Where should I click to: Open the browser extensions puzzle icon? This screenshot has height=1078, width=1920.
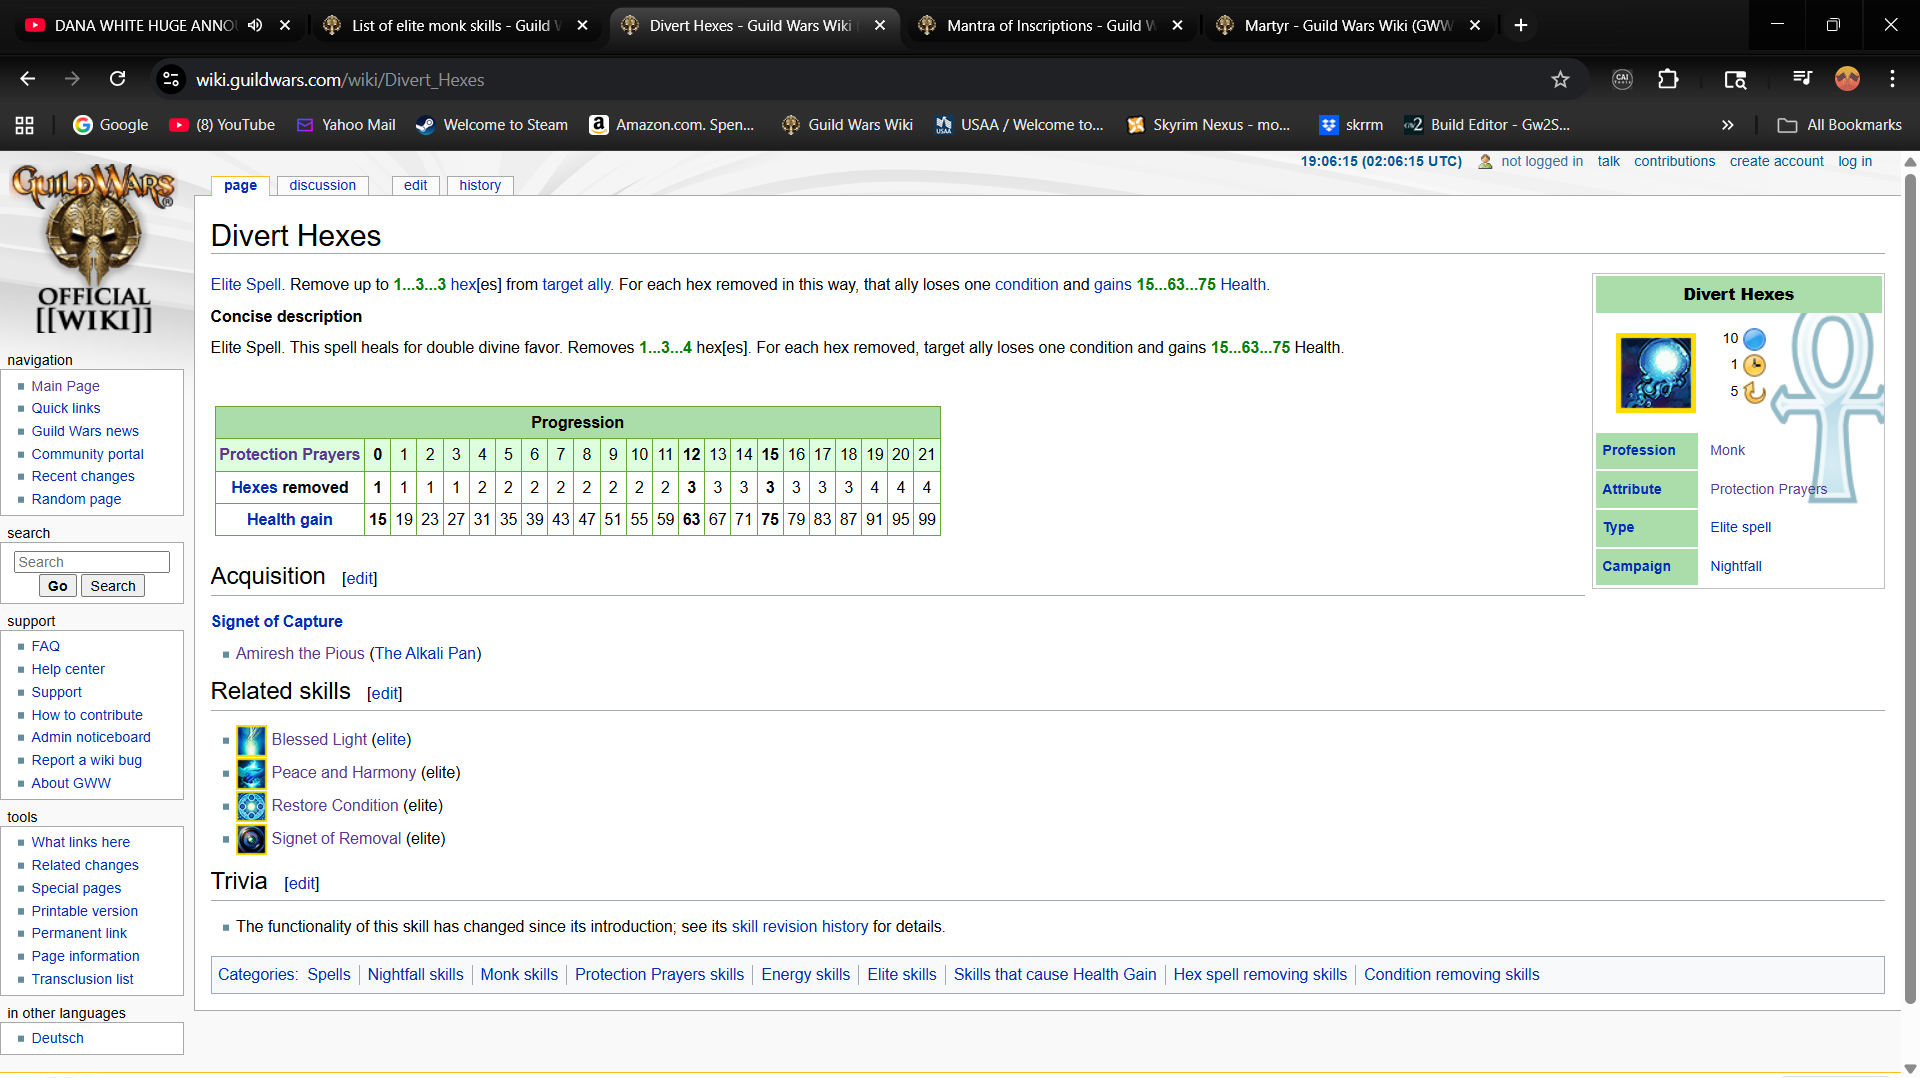[1668, 80]
